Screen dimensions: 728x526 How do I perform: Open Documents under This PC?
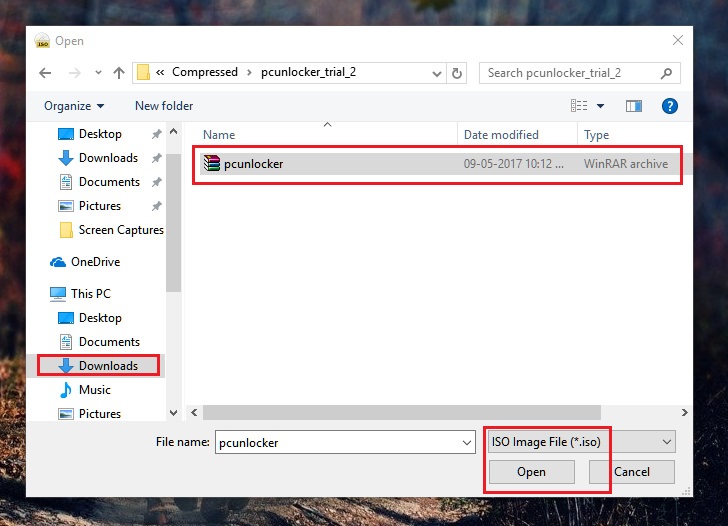point(110,342)
